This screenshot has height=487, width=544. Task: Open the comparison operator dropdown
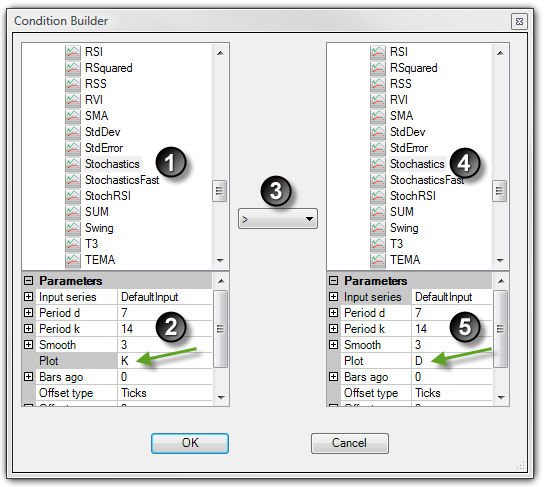coord(278,219)
